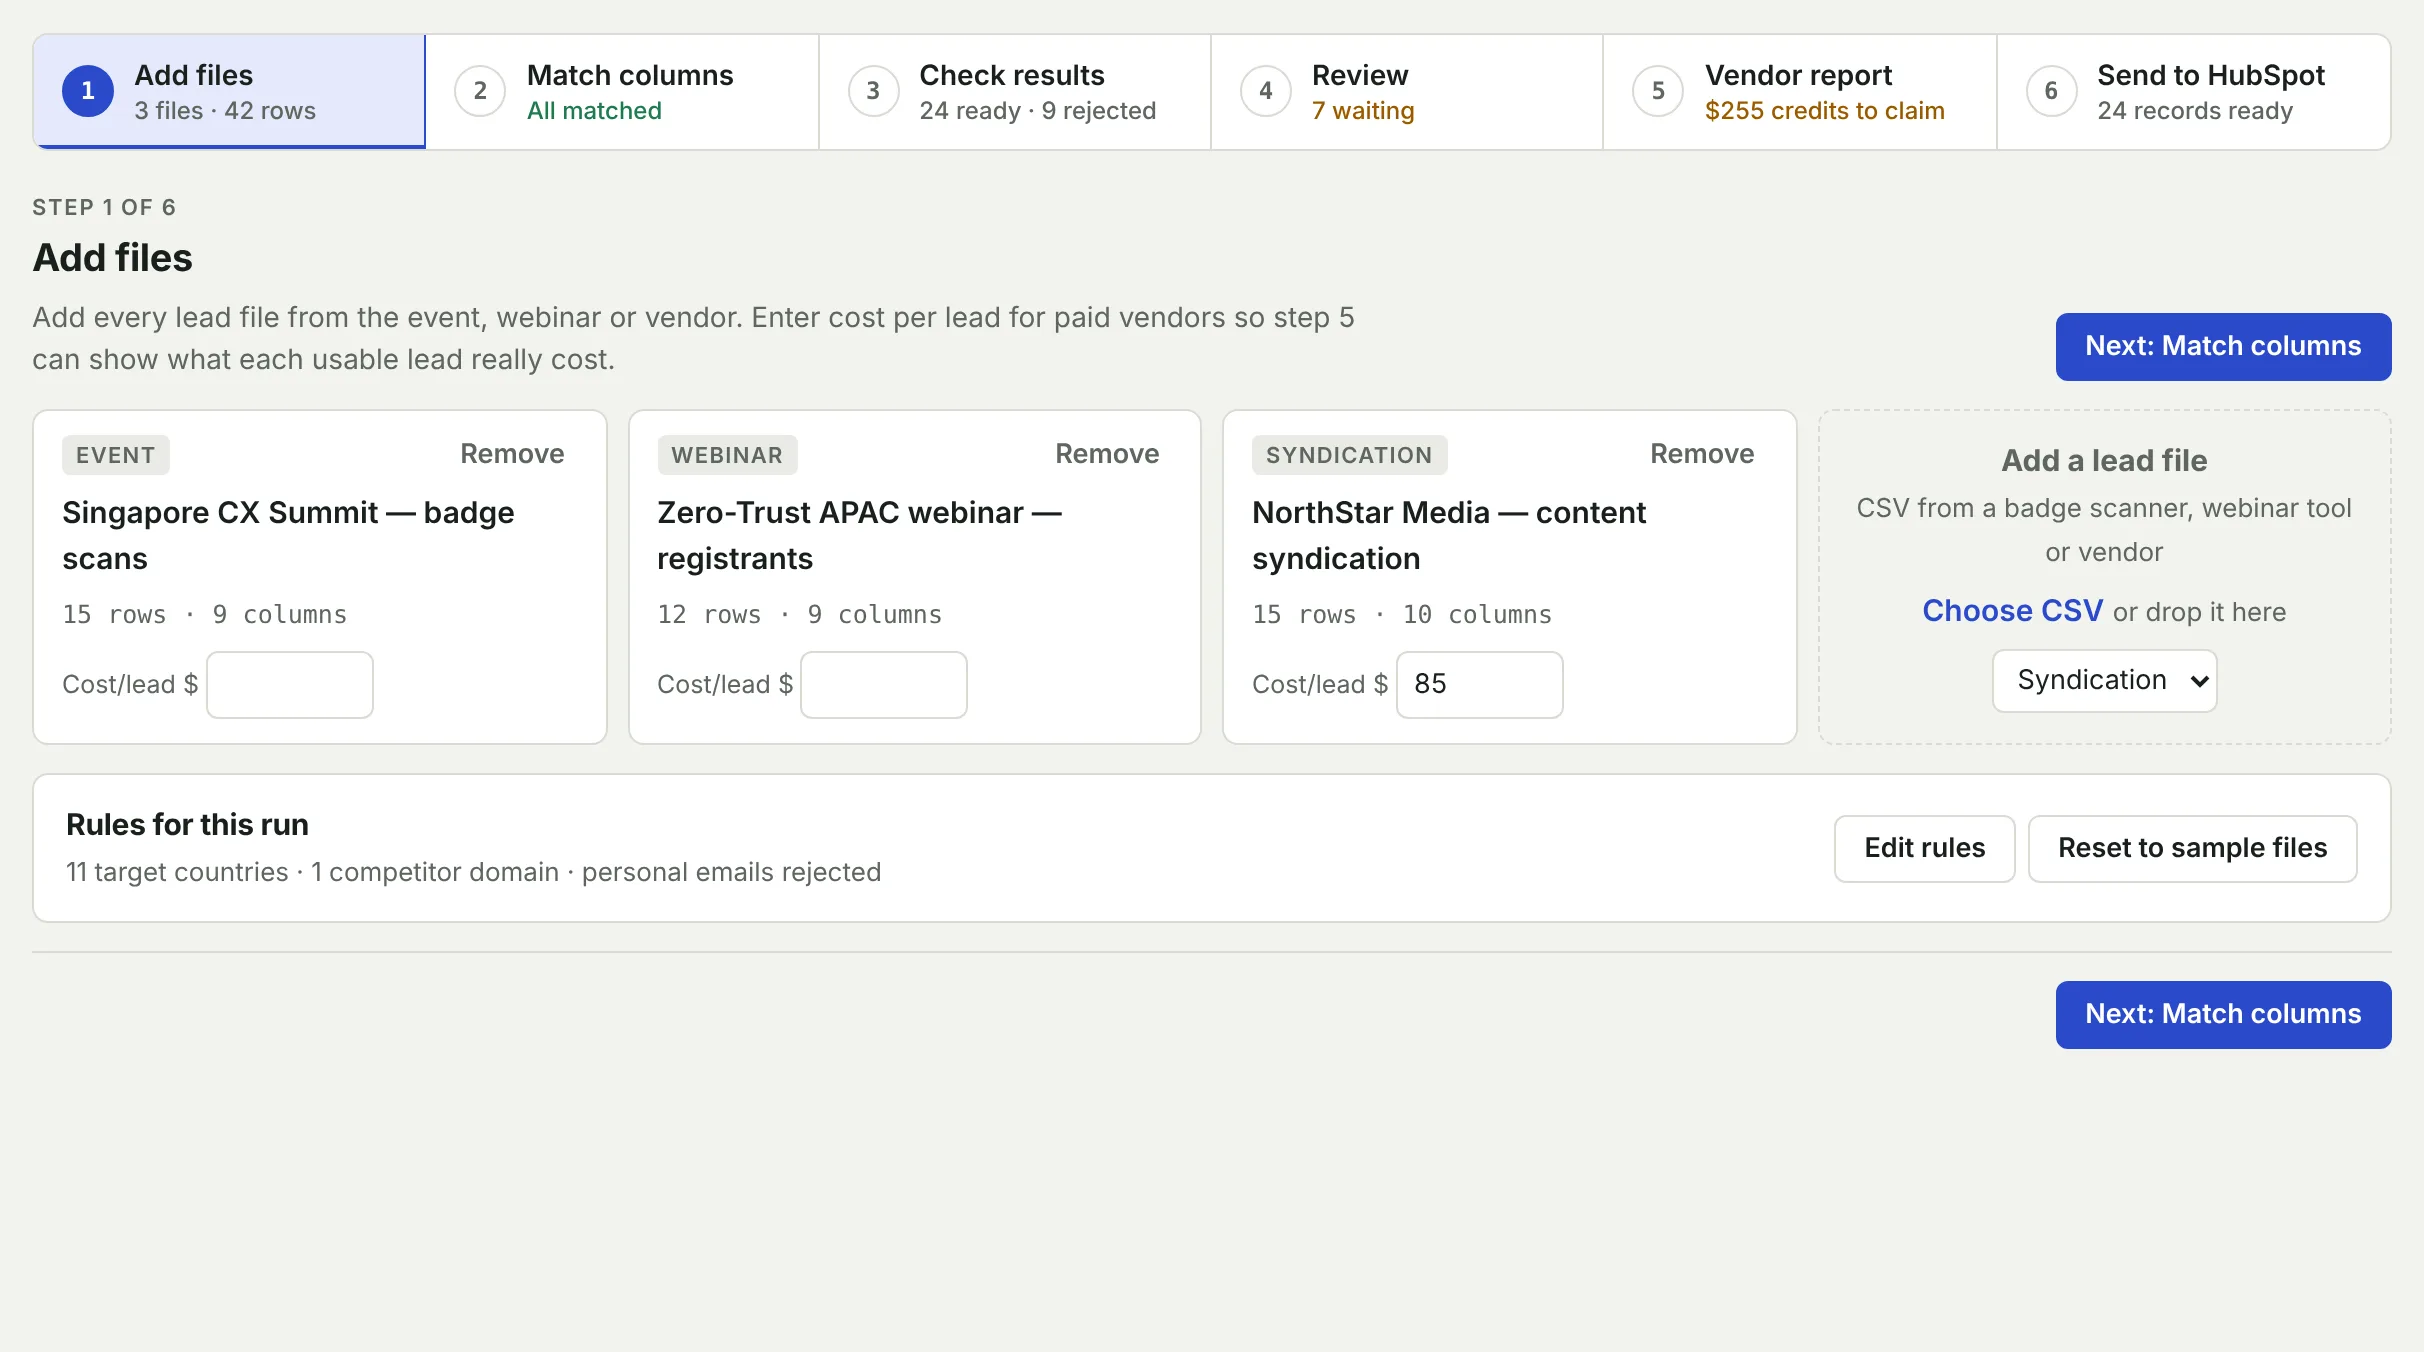Click the Choose CSV link
This screenshot has height=1352, width=2424.
(x=2012, y=611)
